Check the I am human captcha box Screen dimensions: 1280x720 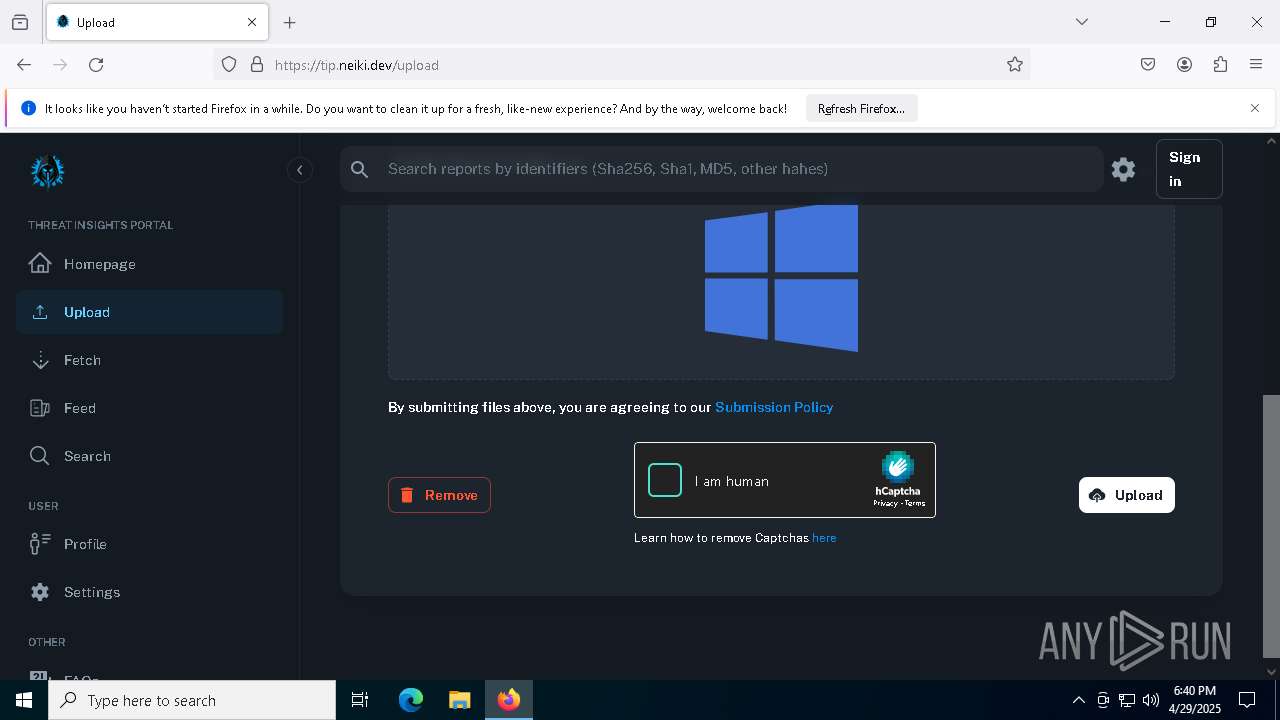tap(665, 480)
